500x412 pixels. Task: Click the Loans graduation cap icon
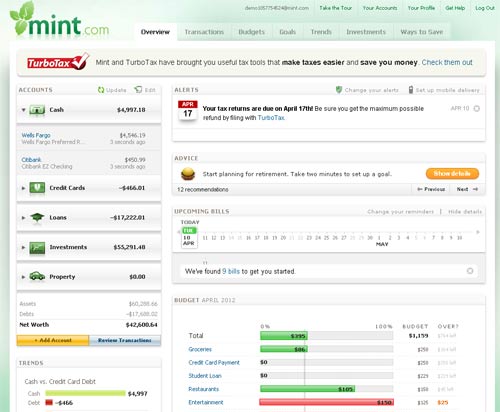[x=37, y=218]
